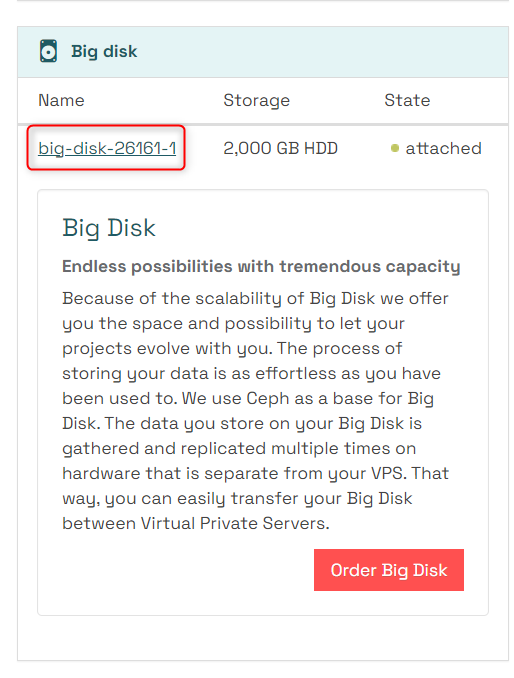514x678 pixels.
Task: Click the 'storing your data is as effortless' line
Action: tap(251, 374)
